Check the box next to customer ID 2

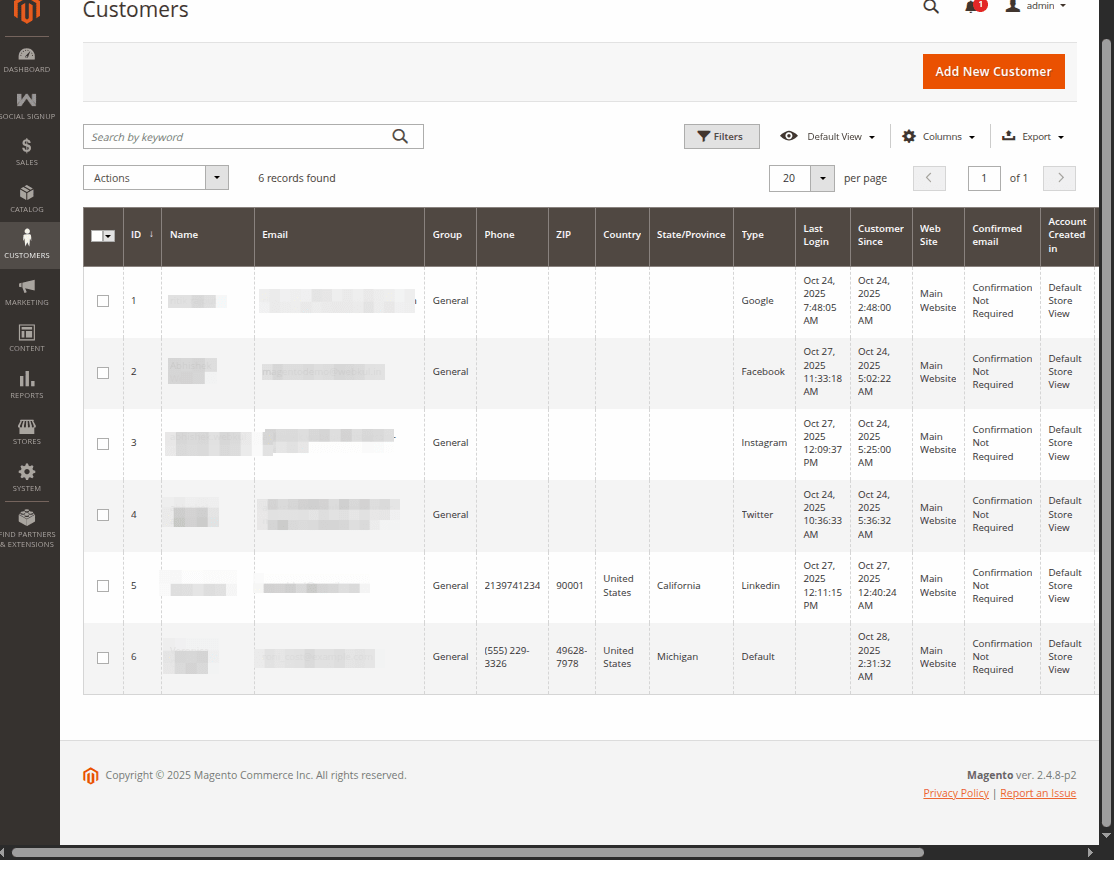[103, 372]
